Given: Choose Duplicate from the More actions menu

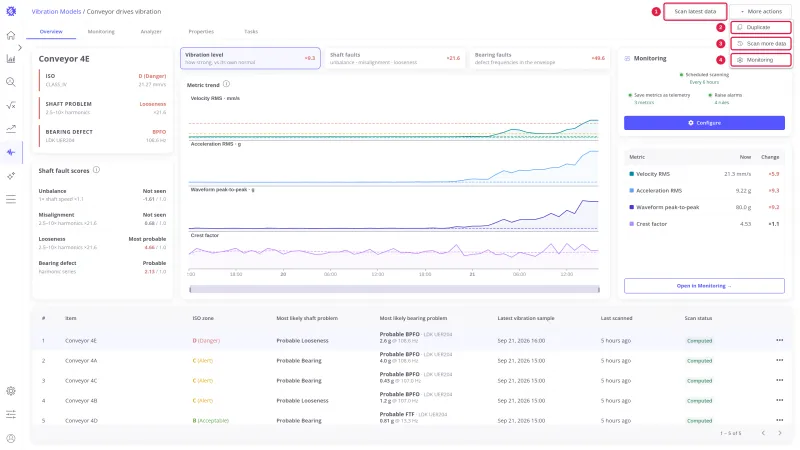Looking at the screenshot, I should 761,27.
